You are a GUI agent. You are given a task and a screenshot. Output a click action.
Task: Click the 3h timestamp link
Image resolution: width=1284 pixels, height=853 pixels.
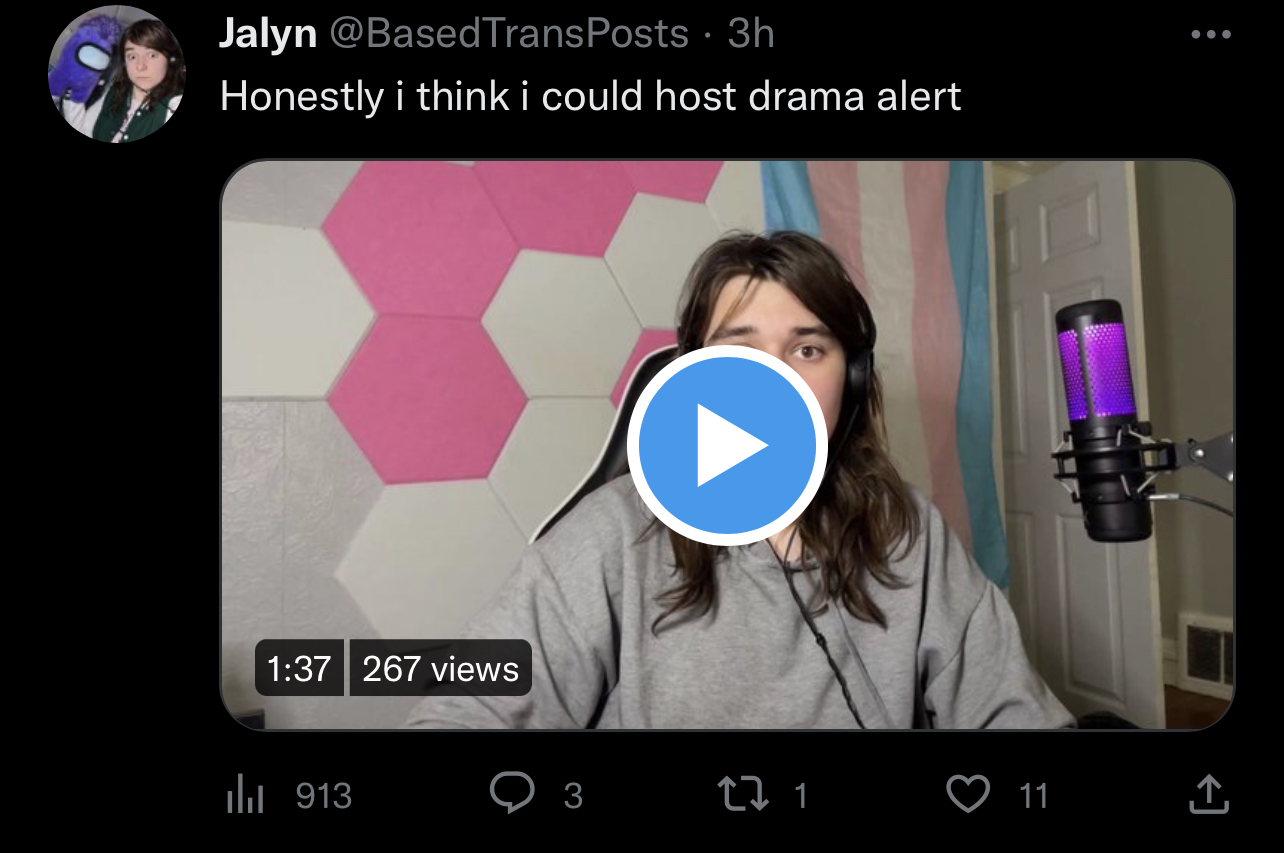point(751,34)
